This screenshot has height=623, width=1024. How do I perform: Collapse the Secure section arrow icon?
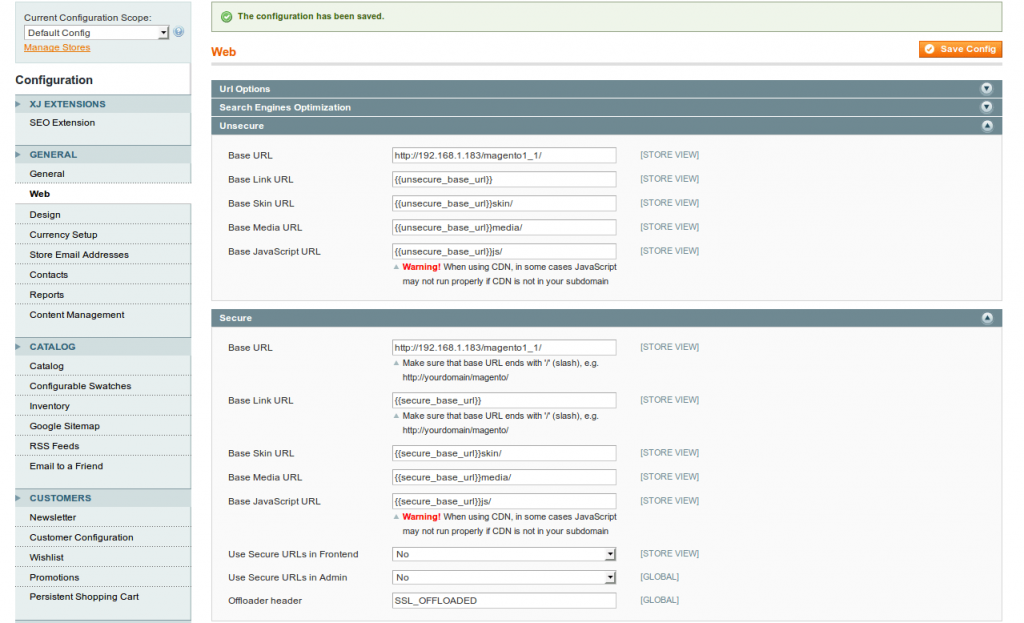986,318
